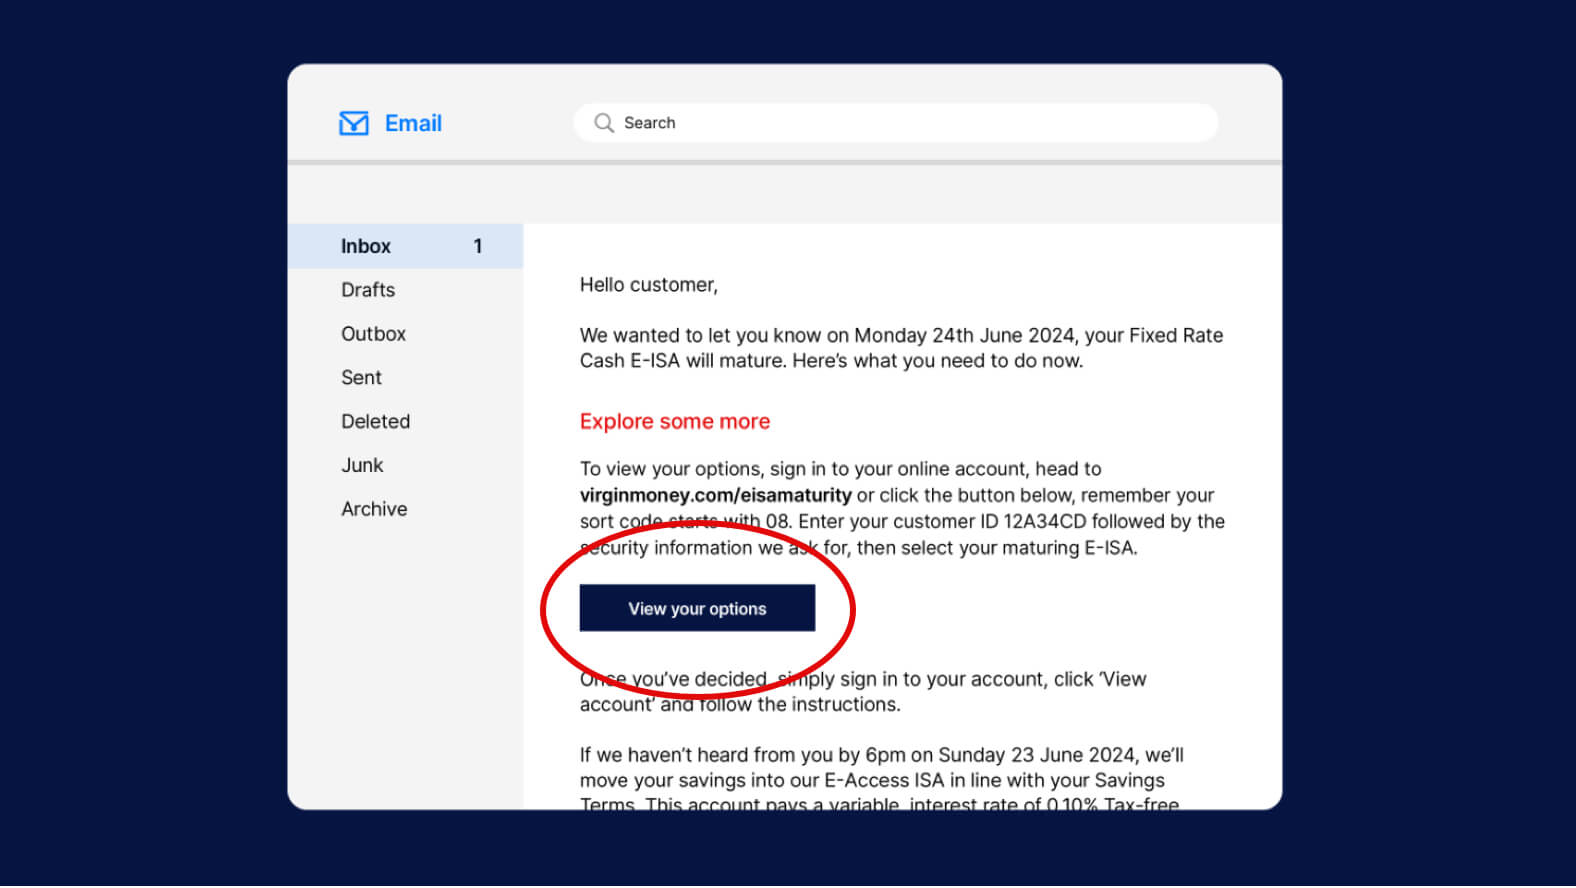The width and height of the screenshot is (1576, 888).
Task: Follow the virginmoney.com/eisamaturity link
Action: coord(715,495)
